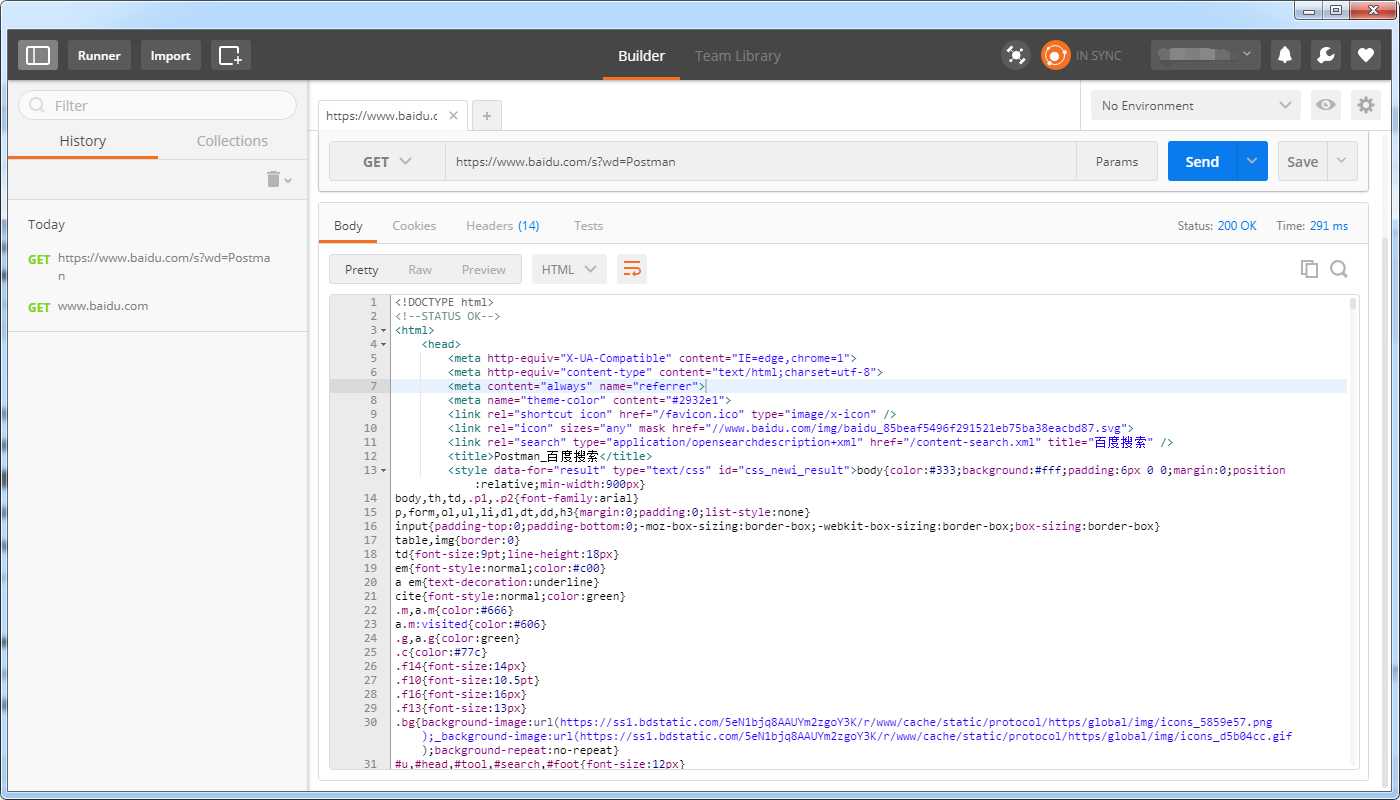Viewport: 1400px width, 800px height.
Task: Collapse the html tag at line 3
Action: (384, 330)
